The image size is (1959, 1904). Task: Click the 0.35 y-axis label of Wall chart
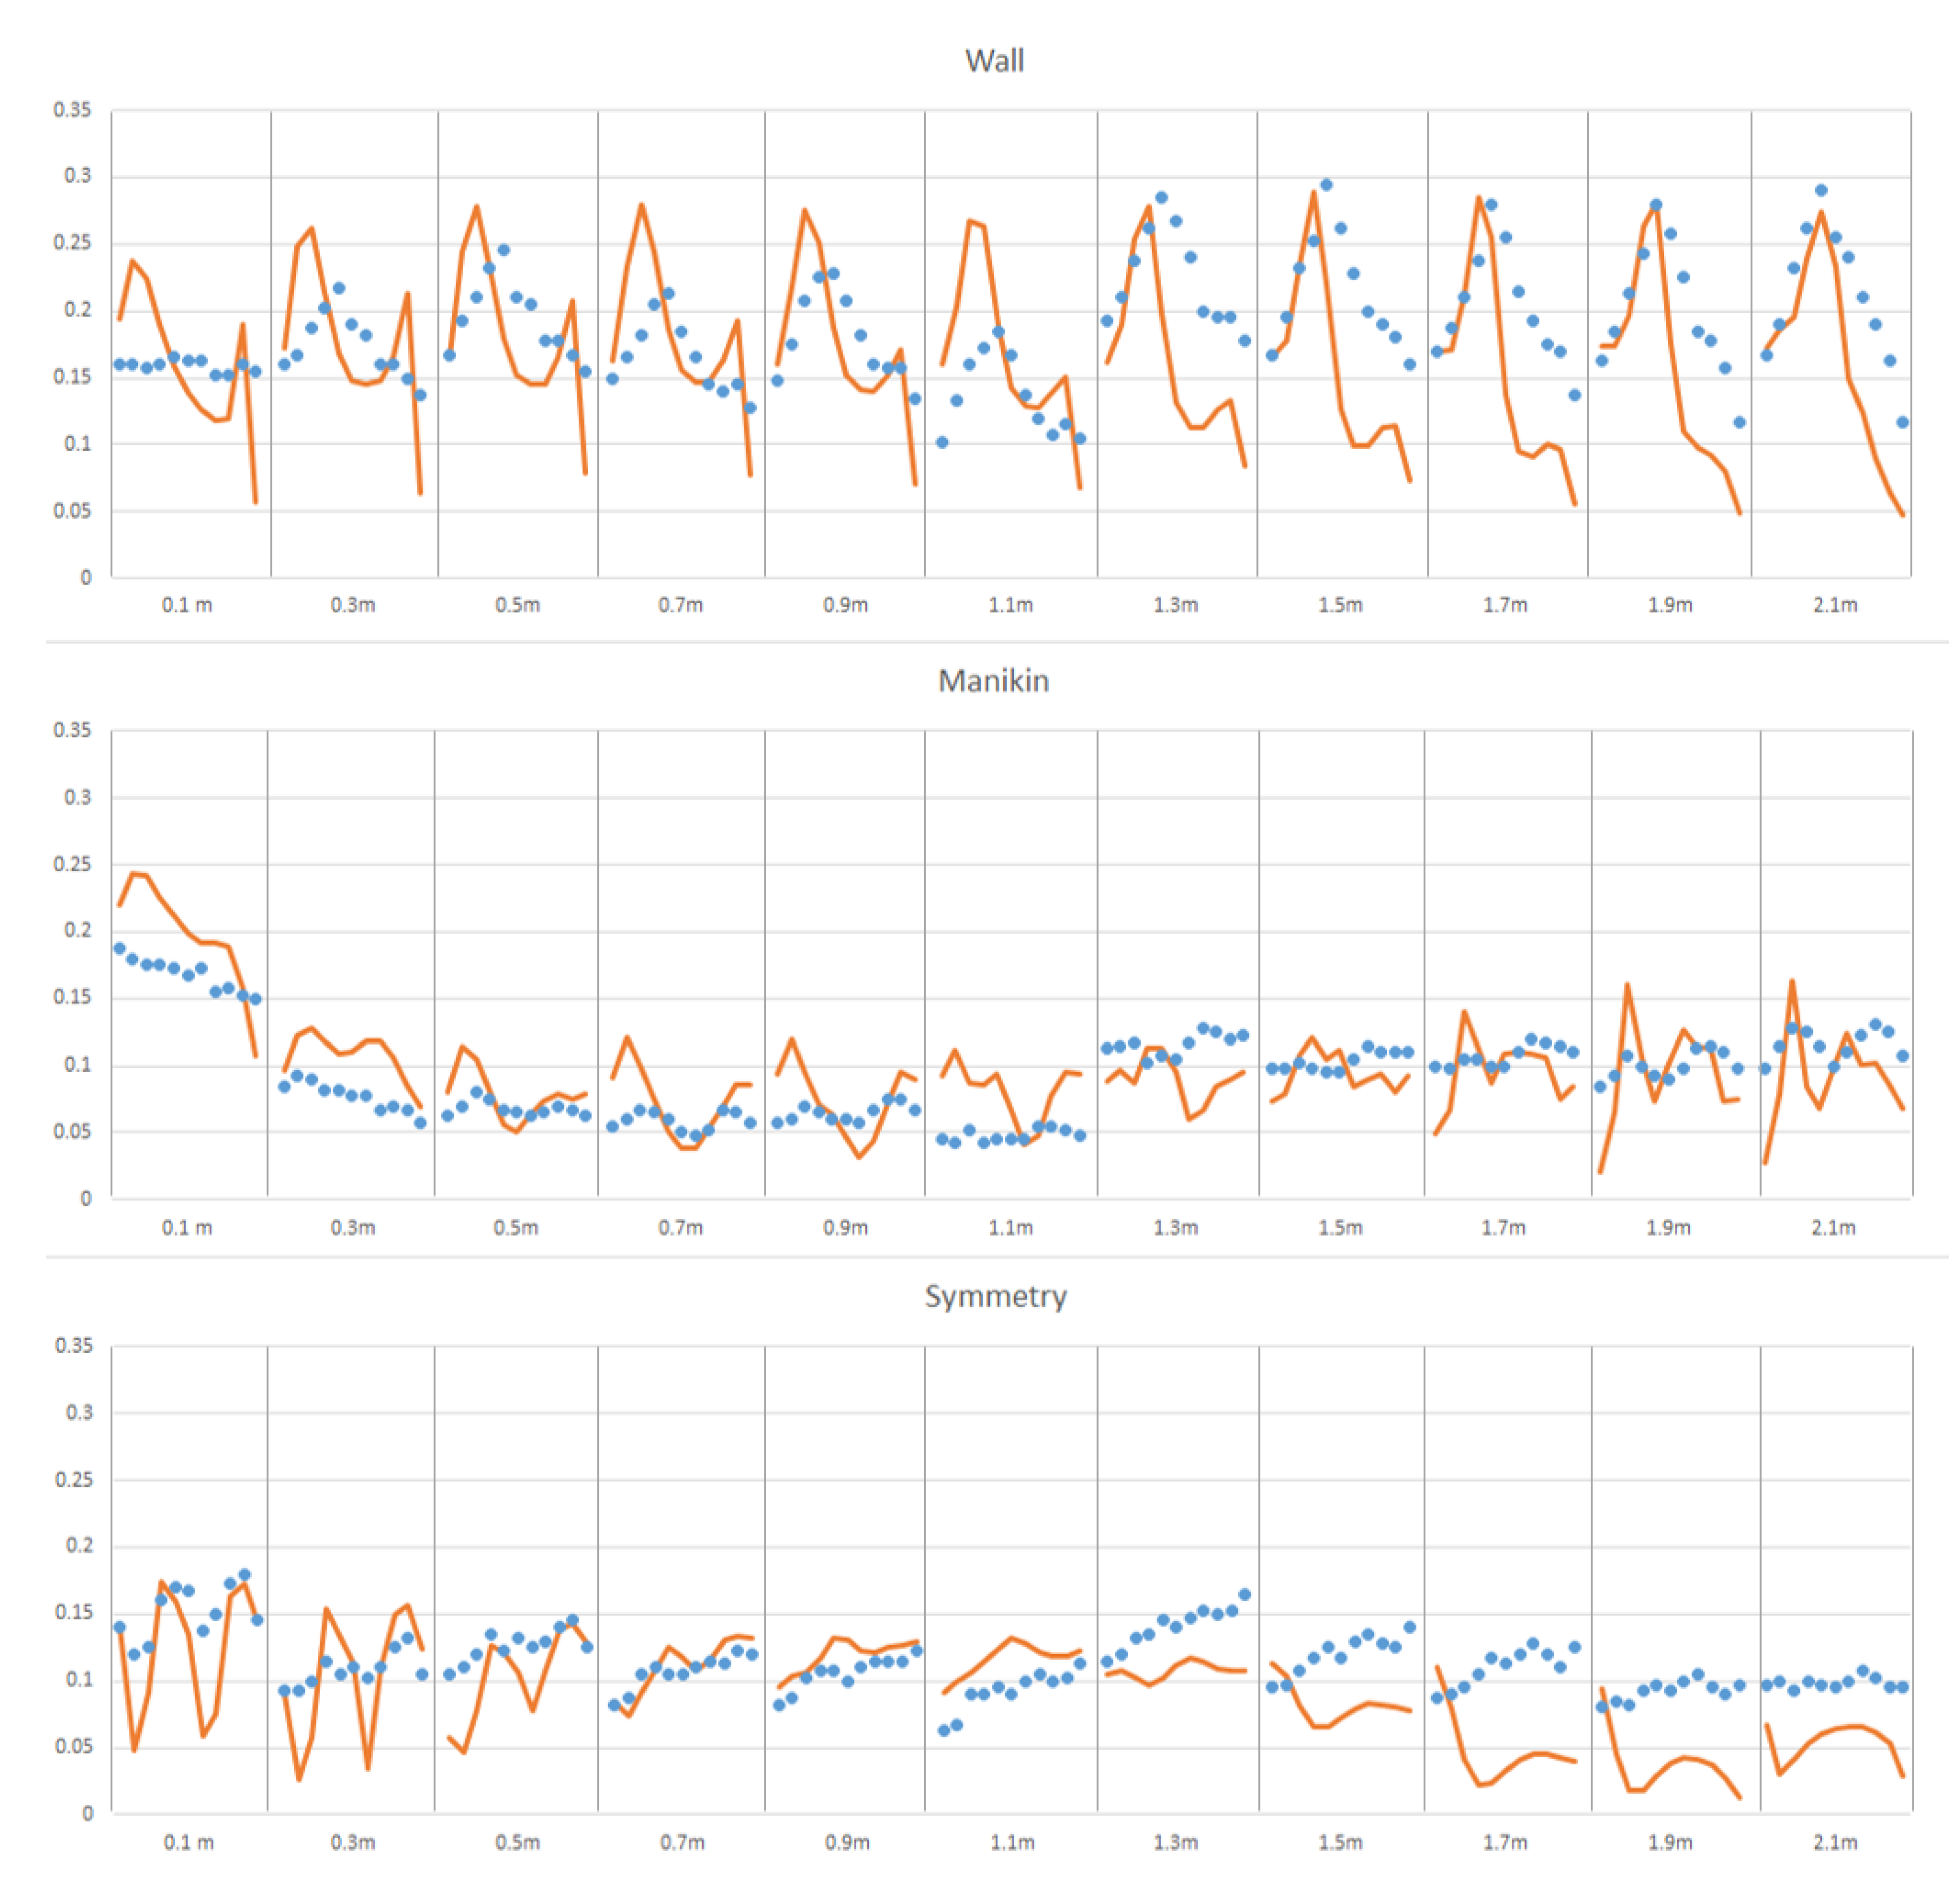(x=72, y=110)
